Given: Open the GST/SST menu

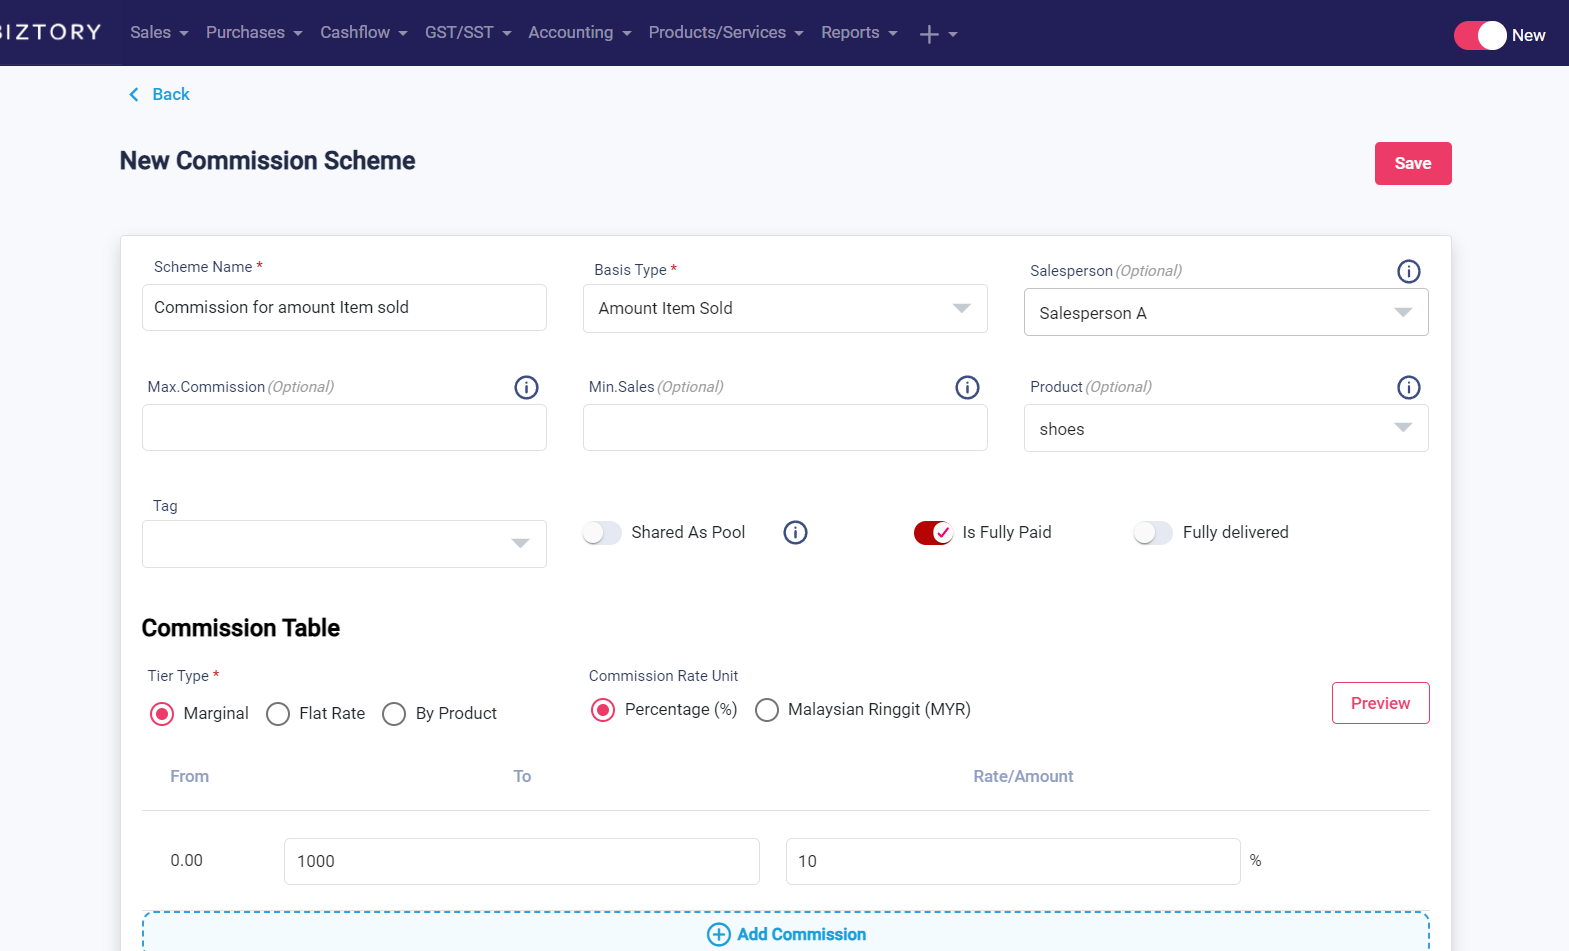Looking at the screenshot, I should coord(468,33).
